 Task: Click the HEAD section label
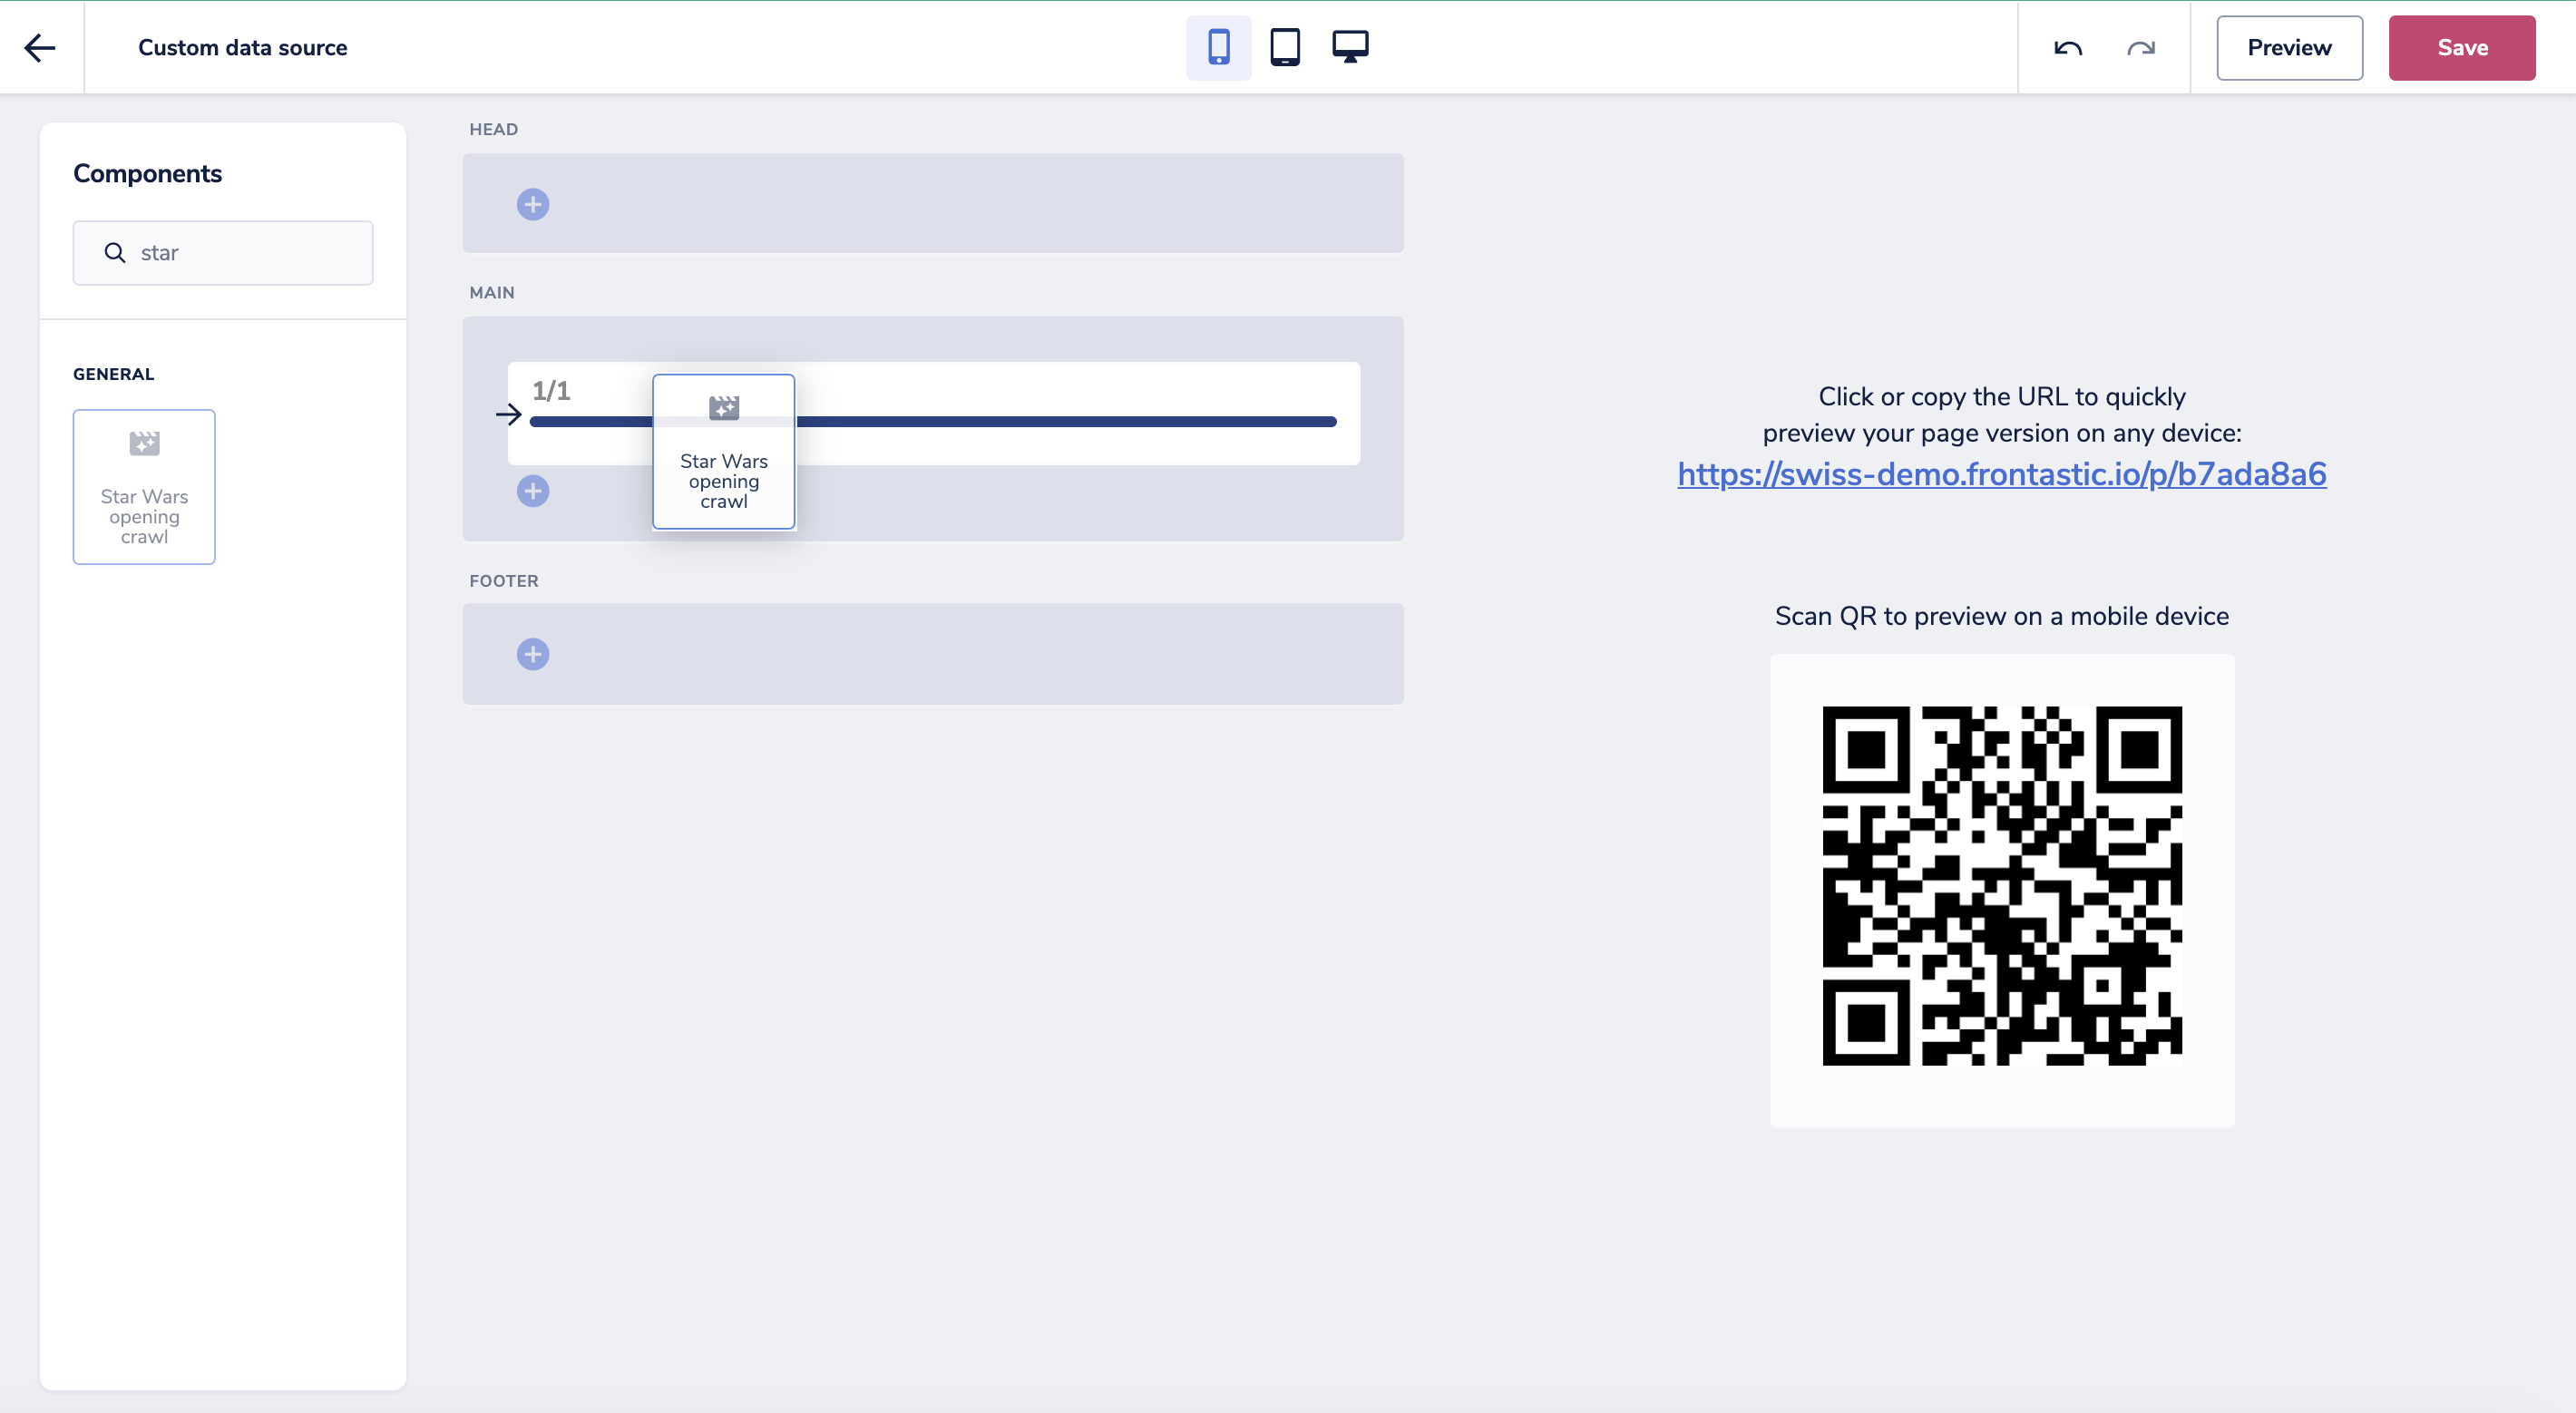(494, 130)
